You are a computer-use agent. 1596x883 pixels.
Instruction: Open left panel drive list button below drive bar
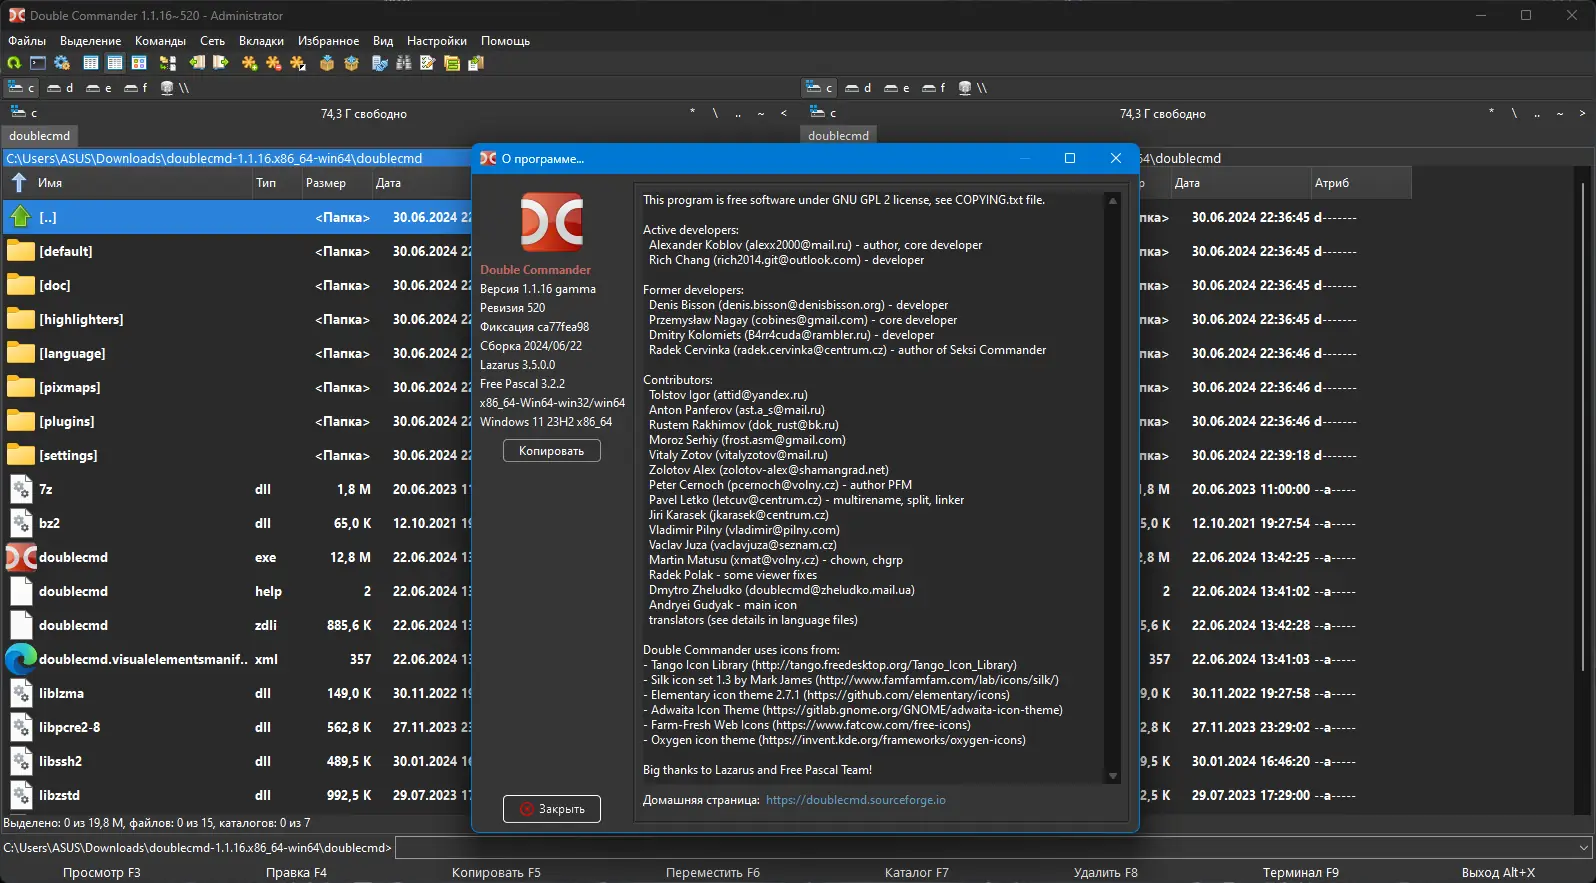[x=23, y=113]
